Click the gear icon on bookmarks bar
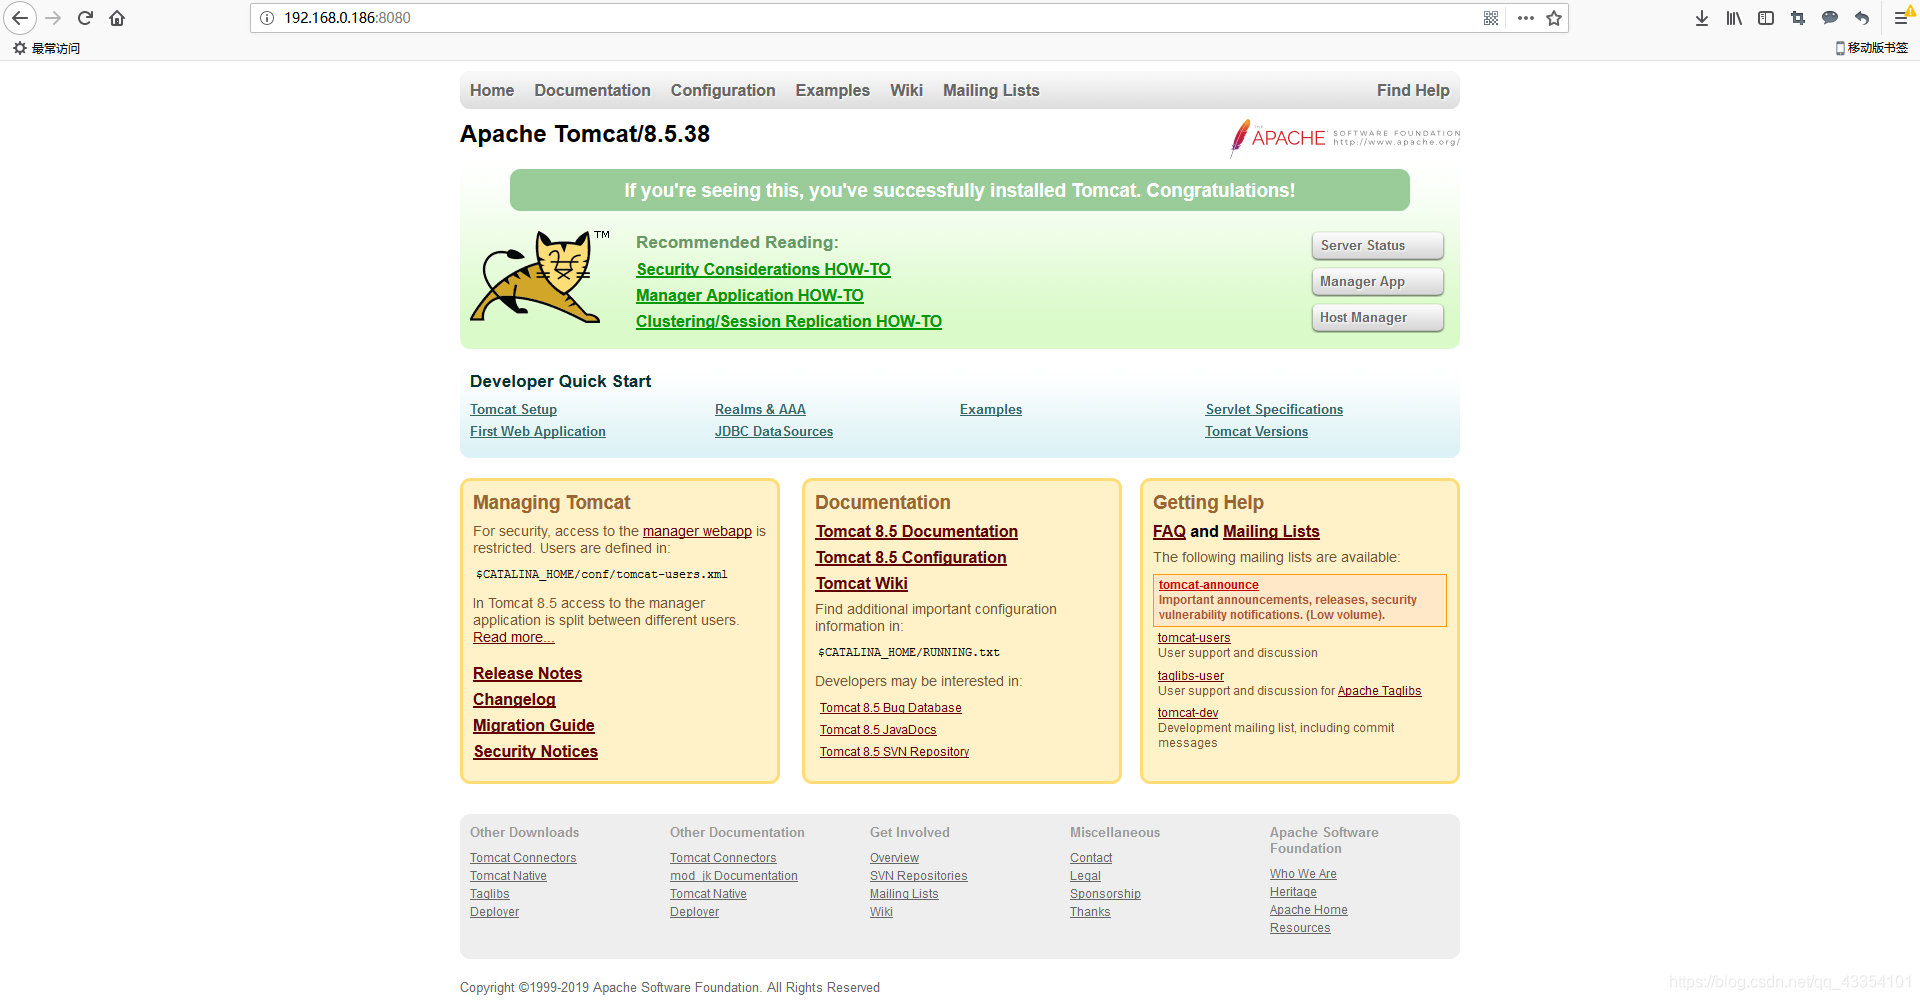This screenshot has width=1920, height=1000. [20, 48]
